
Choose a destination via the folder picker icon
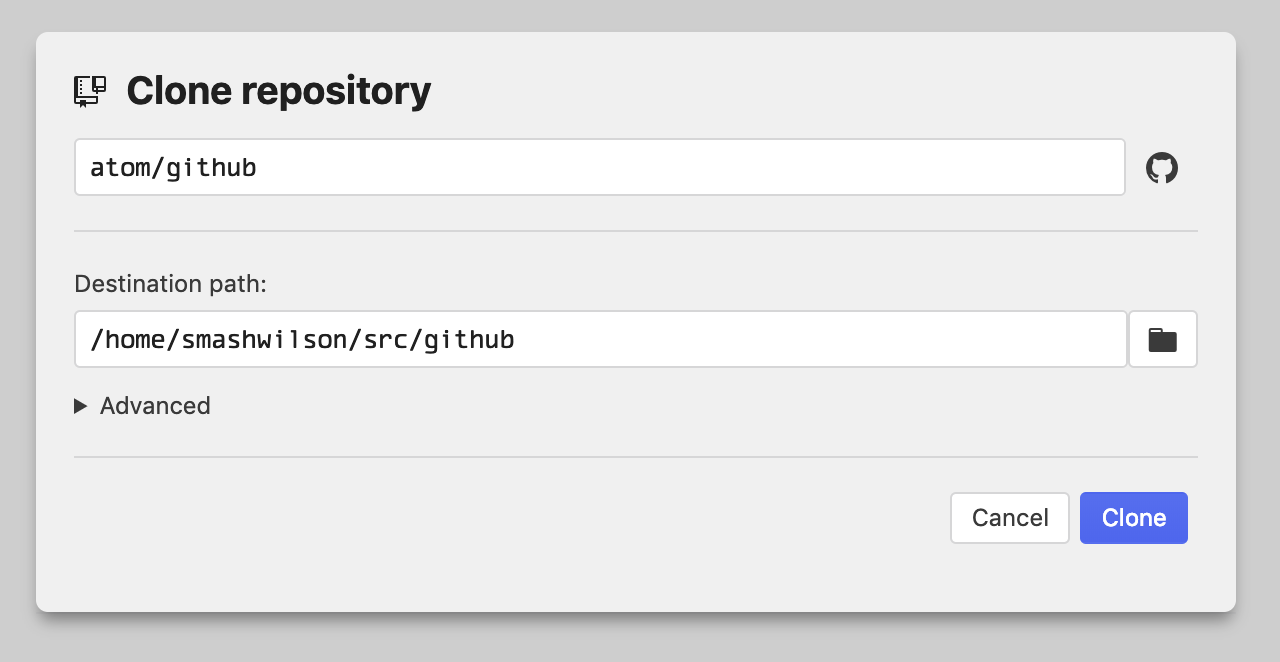1162,338
